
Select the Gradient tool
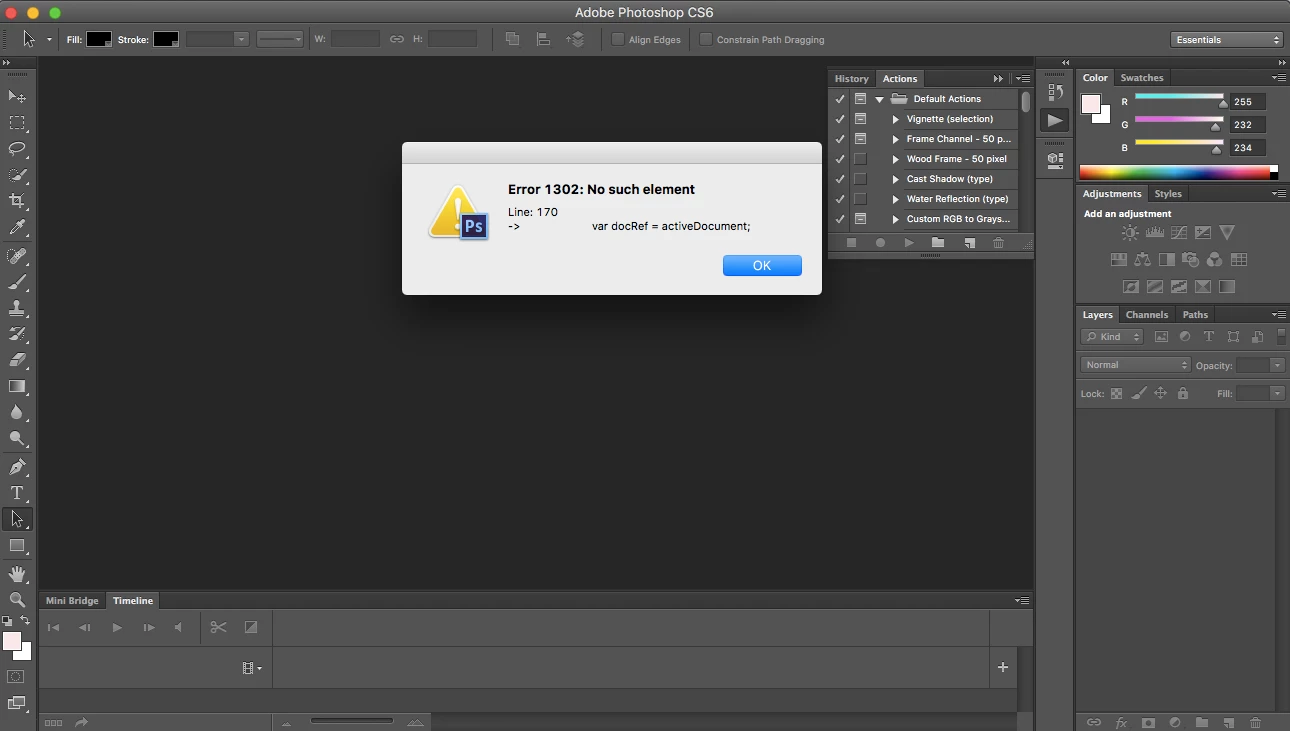tap(17, 386)
